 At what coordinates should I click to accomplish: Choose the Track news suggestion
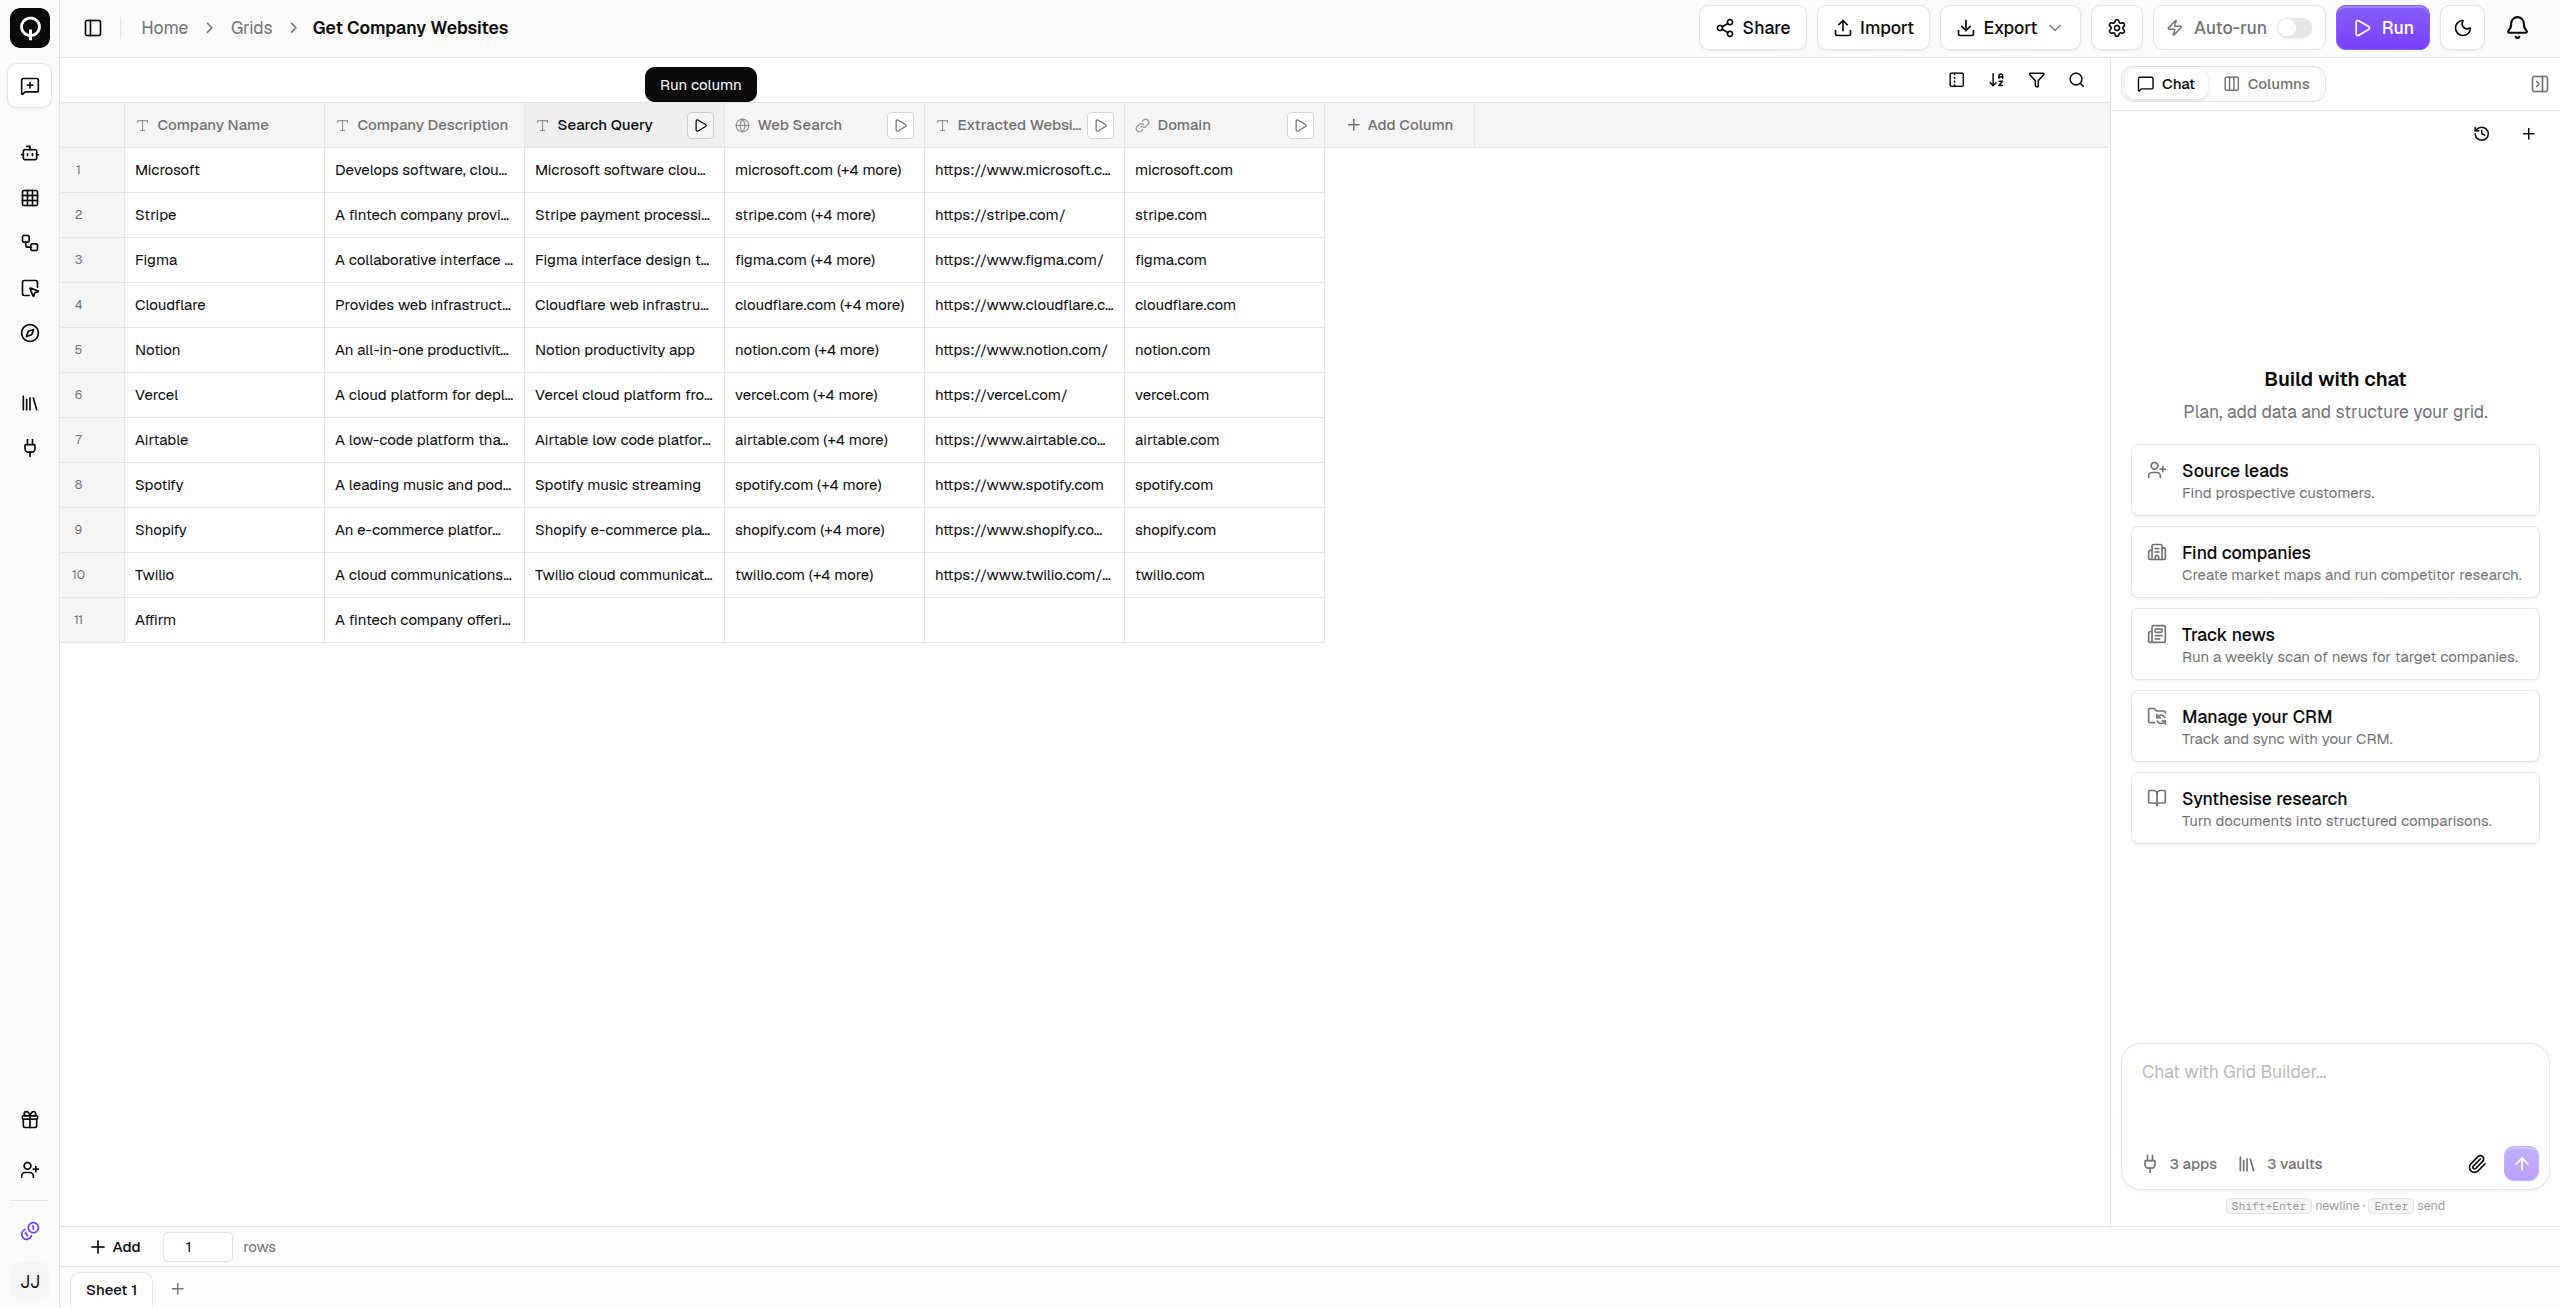pos(2335,644)
